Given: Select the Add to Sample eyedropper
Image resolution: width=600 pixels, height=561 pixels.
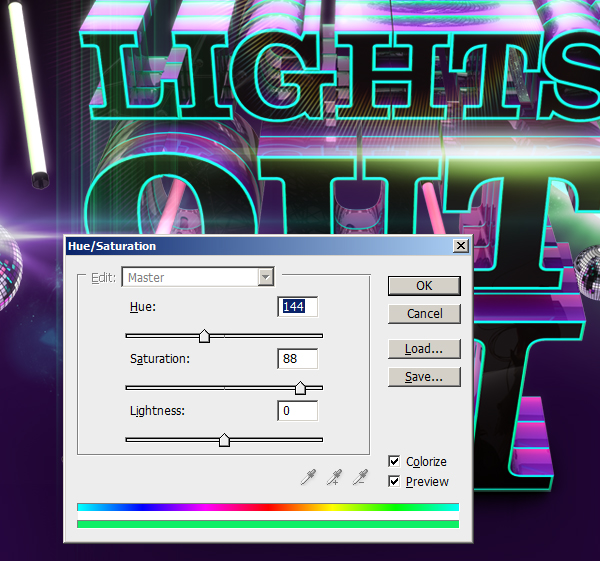Looking at the screenshot, I should [334, 477].
